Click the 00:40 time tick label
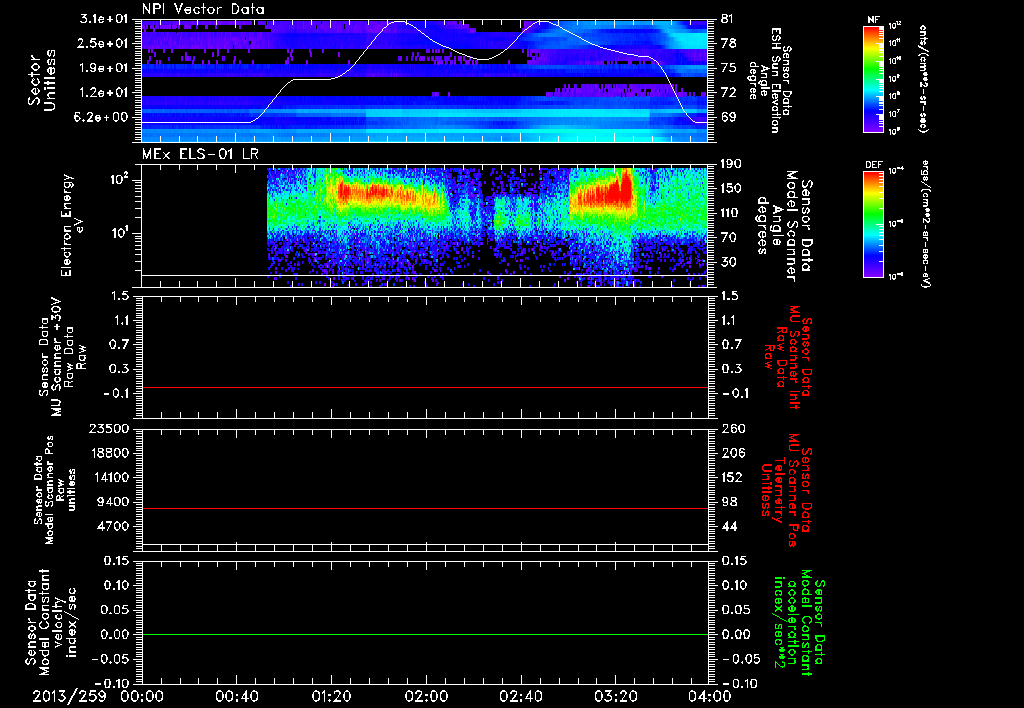The height and width of the screenshot is (708, 1024). (236, 696)
